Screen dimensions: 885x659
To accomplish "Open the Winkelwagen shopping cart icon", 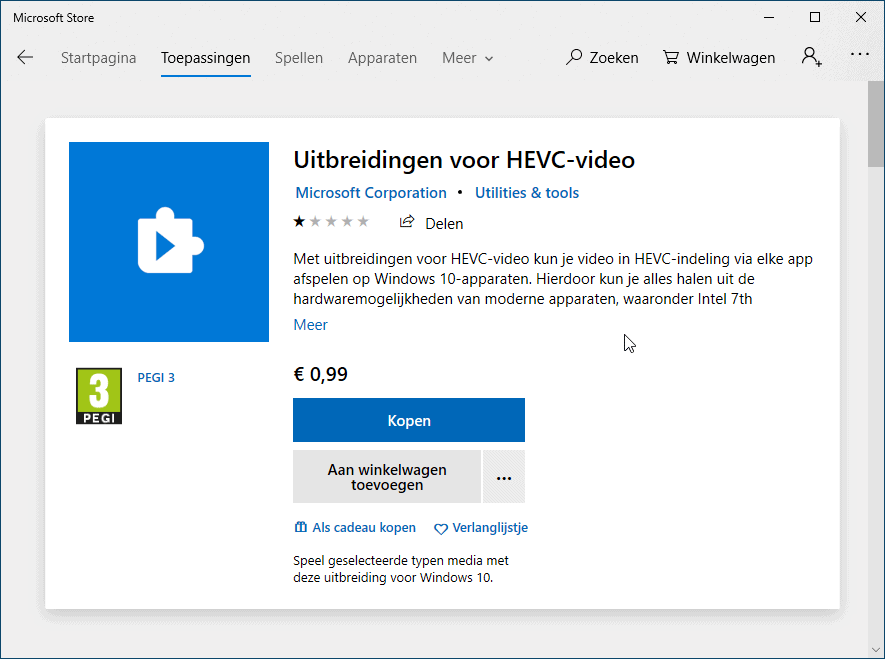I will (x=670, y=57).
